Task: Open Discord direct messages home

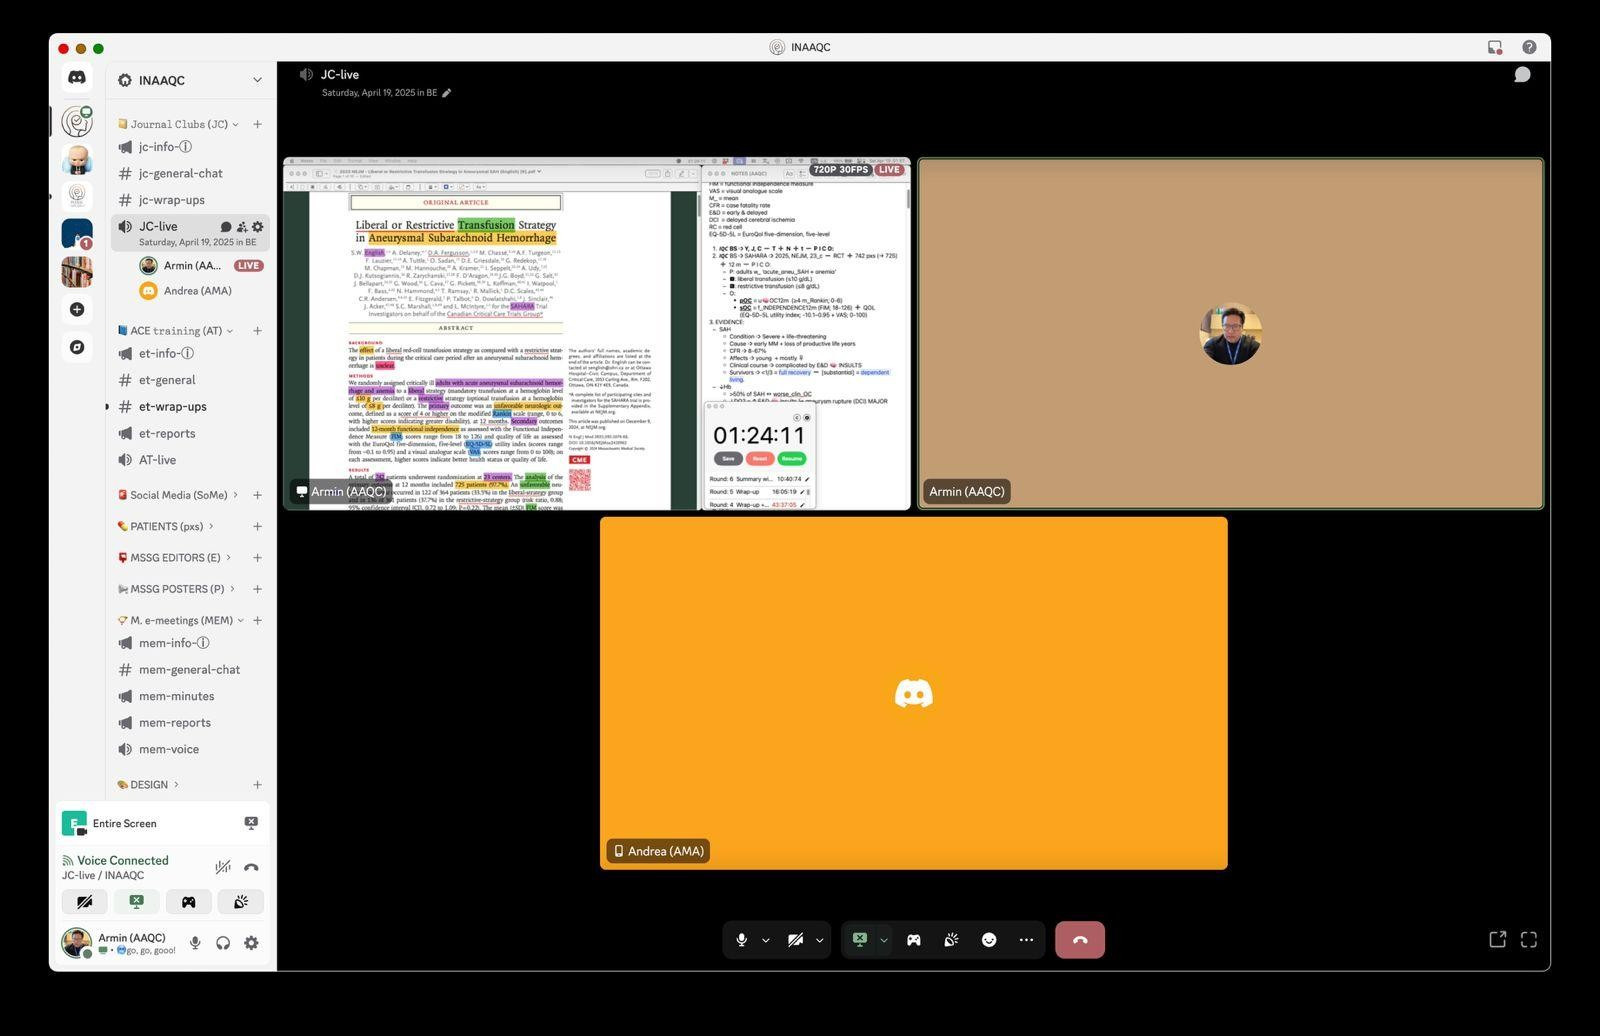Action: pyautogui.click(x=77, y=78)
